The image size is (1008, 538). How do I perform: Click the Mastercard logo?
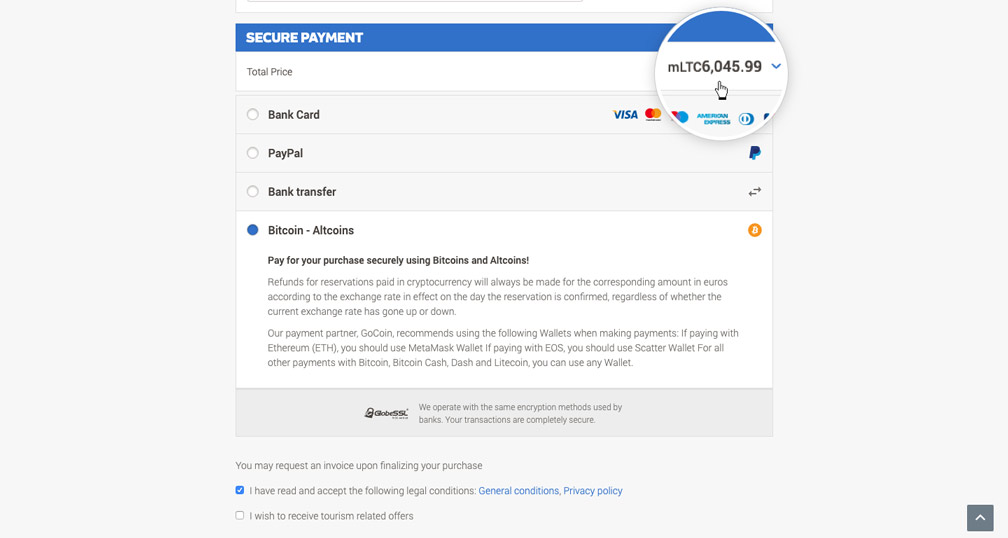click(x=653, y=115)
